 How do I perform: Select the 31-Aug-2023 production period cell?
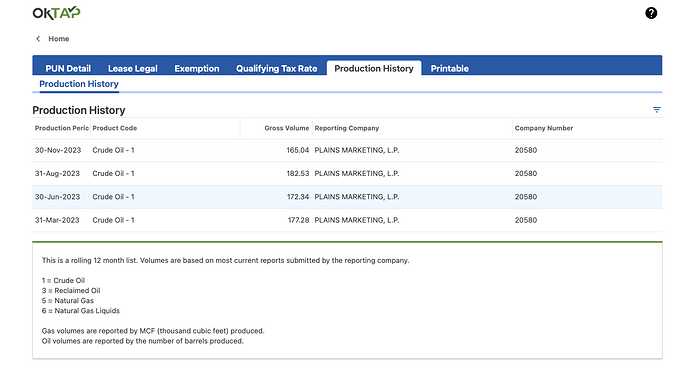pyautogui.click(x=57, y=173)
